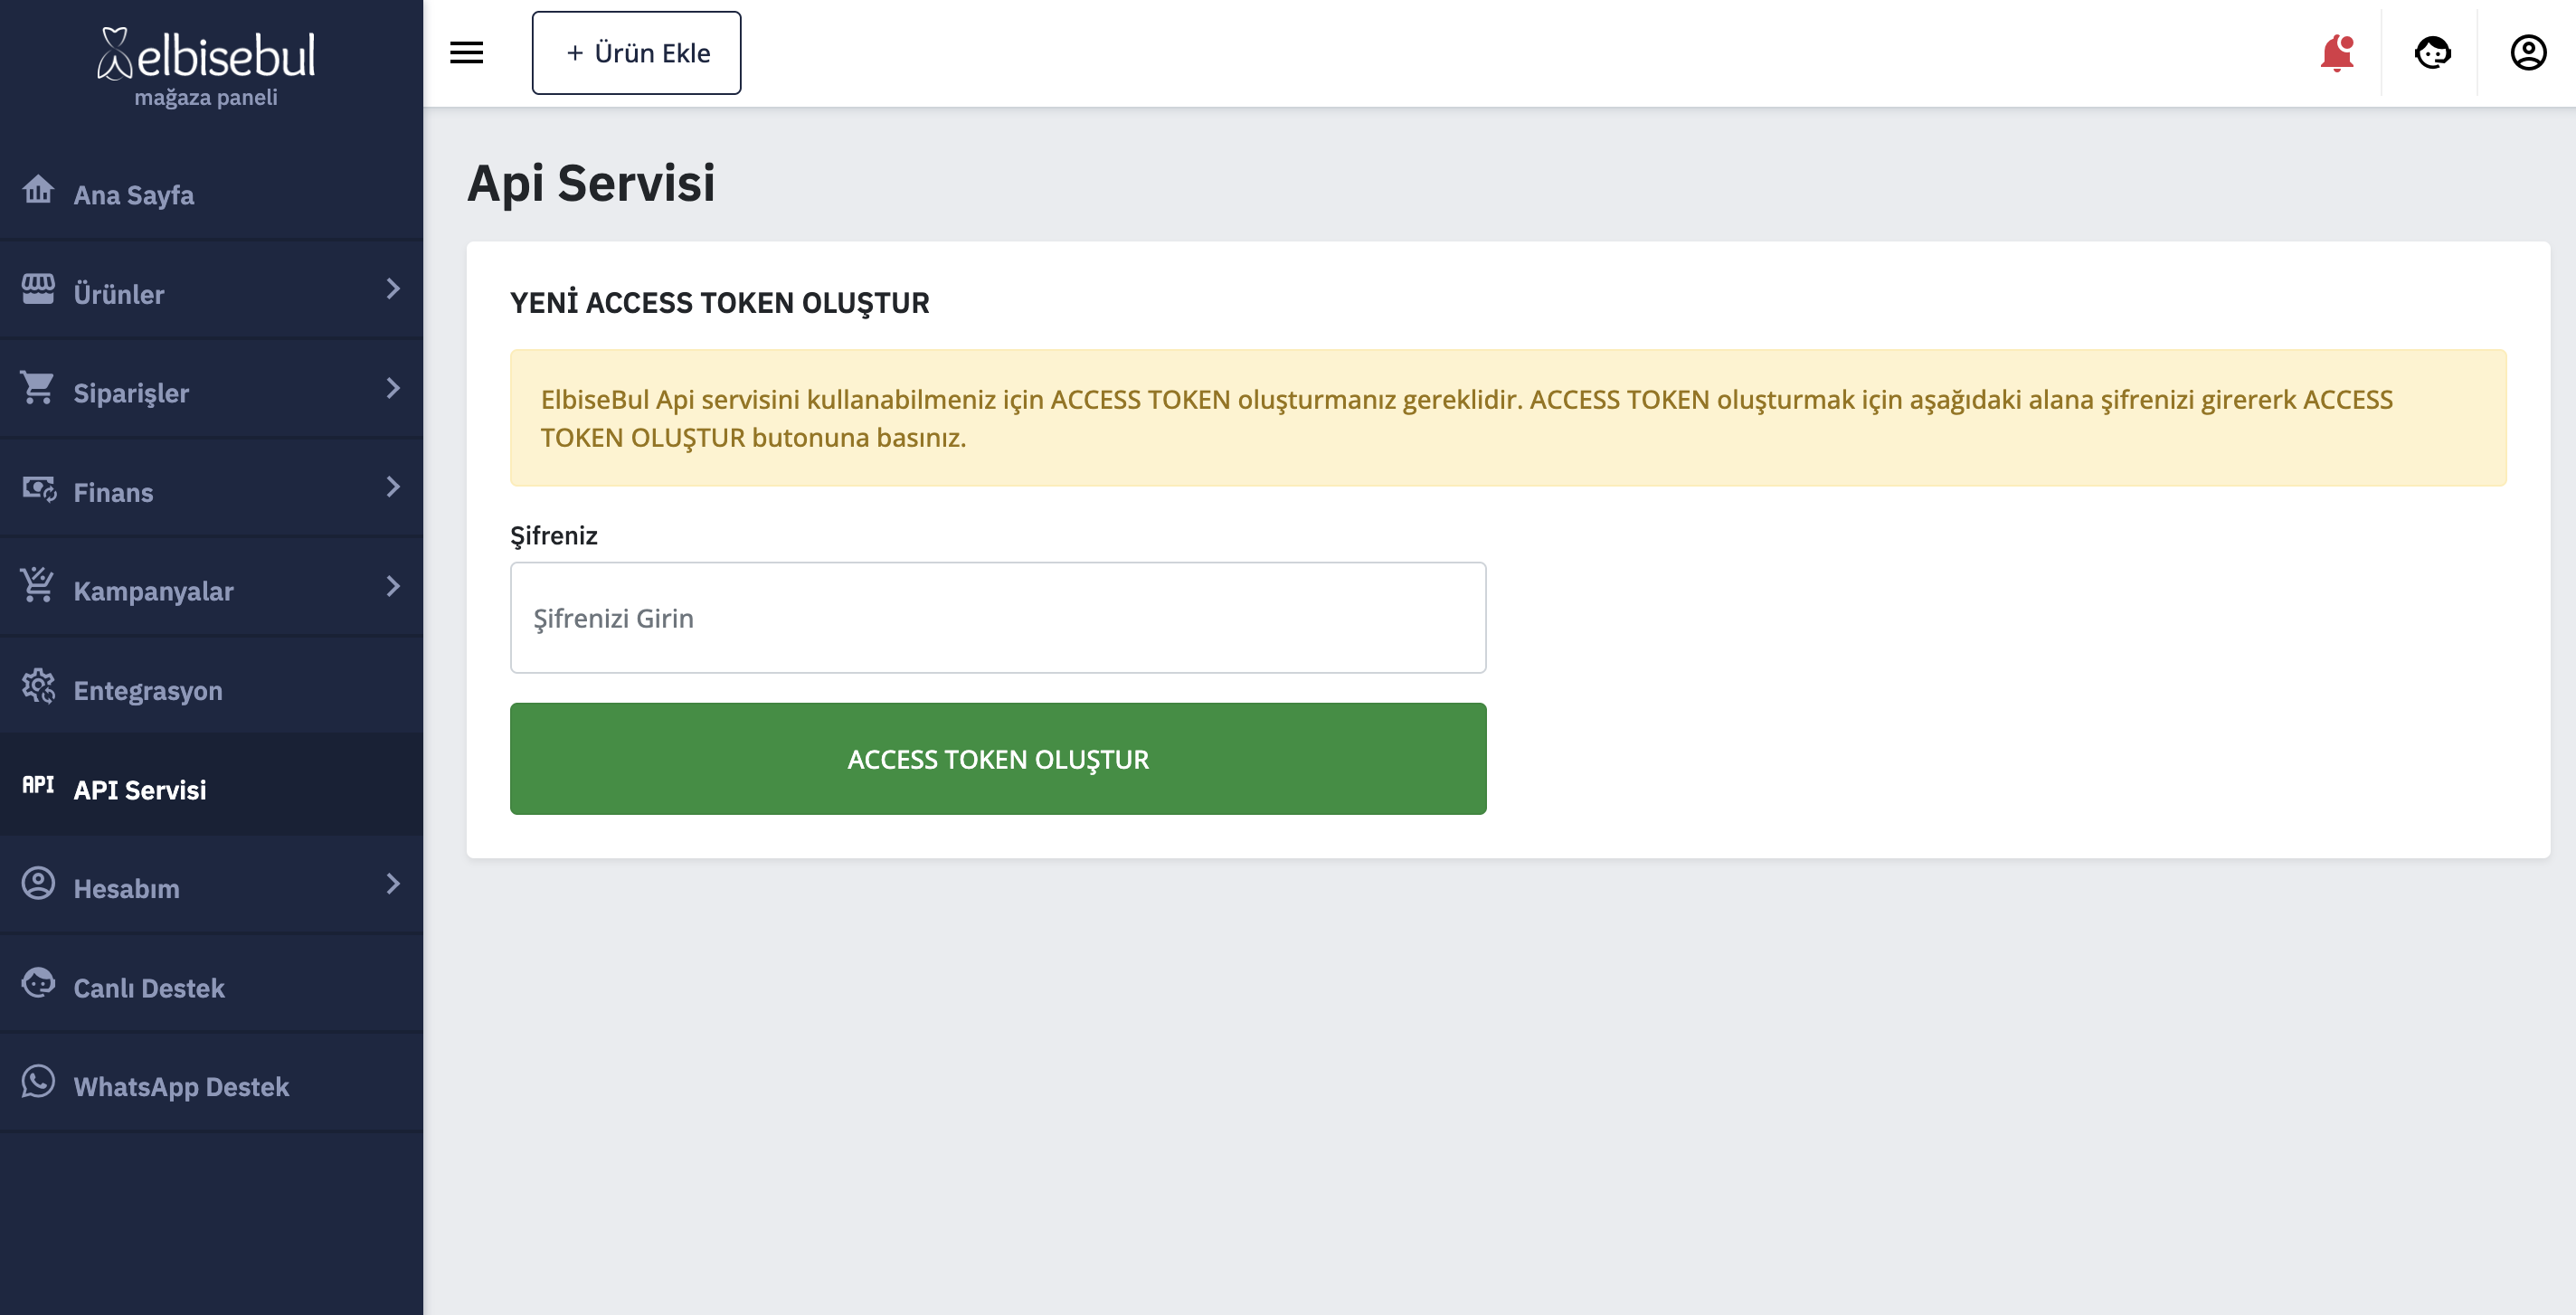Expand the Kampanyalar submenu chevron
The height and width of the screenshot is (1315, 2576).
pos(393,586)
